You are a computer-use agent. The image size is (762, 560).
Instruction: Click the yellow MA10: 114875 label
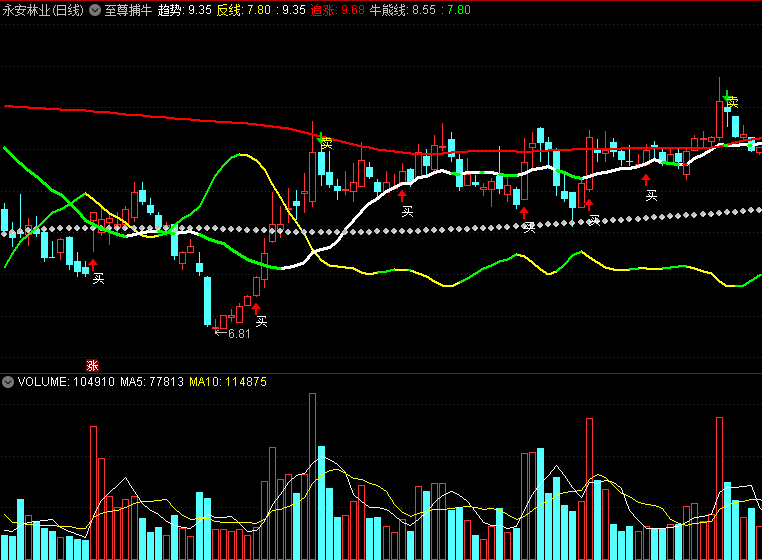[228, 382]
